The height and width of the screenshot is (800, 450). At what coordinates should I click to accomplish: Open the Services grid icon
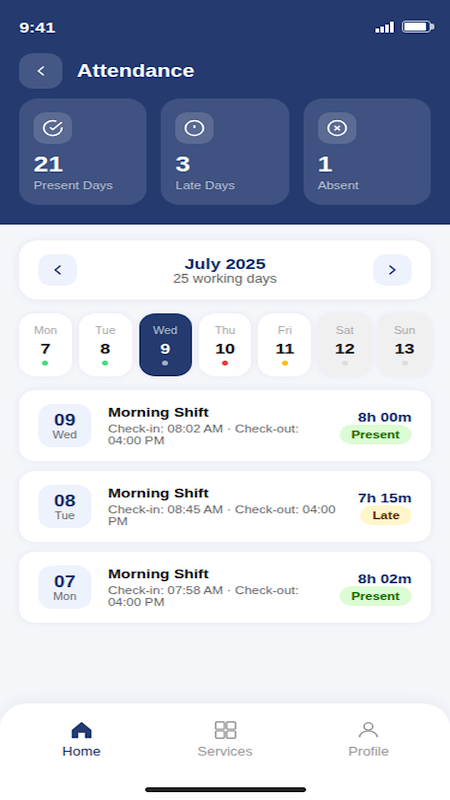(225, 730)
